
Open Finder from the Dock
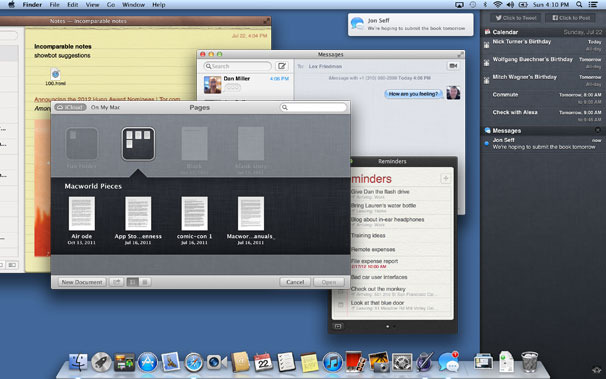pos(78,362)
